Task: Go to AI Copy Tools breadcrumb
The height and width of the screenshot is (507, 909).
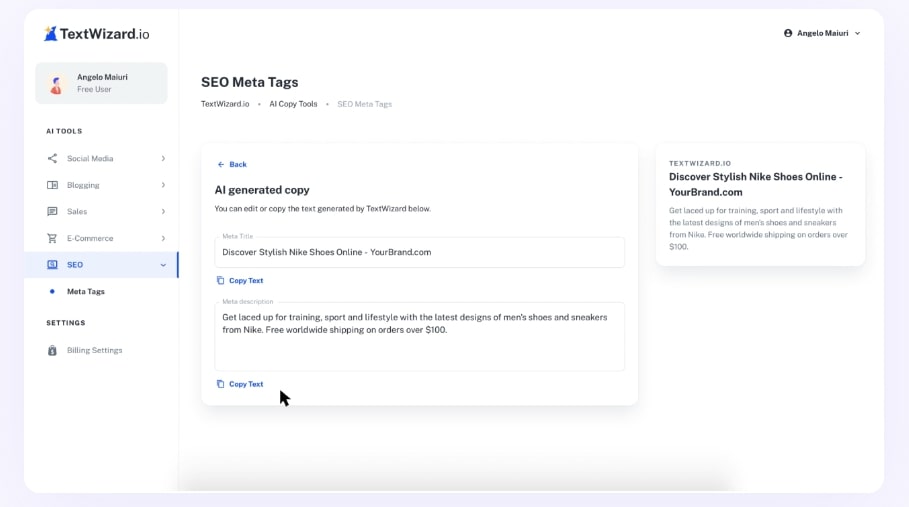Action: 293,104
